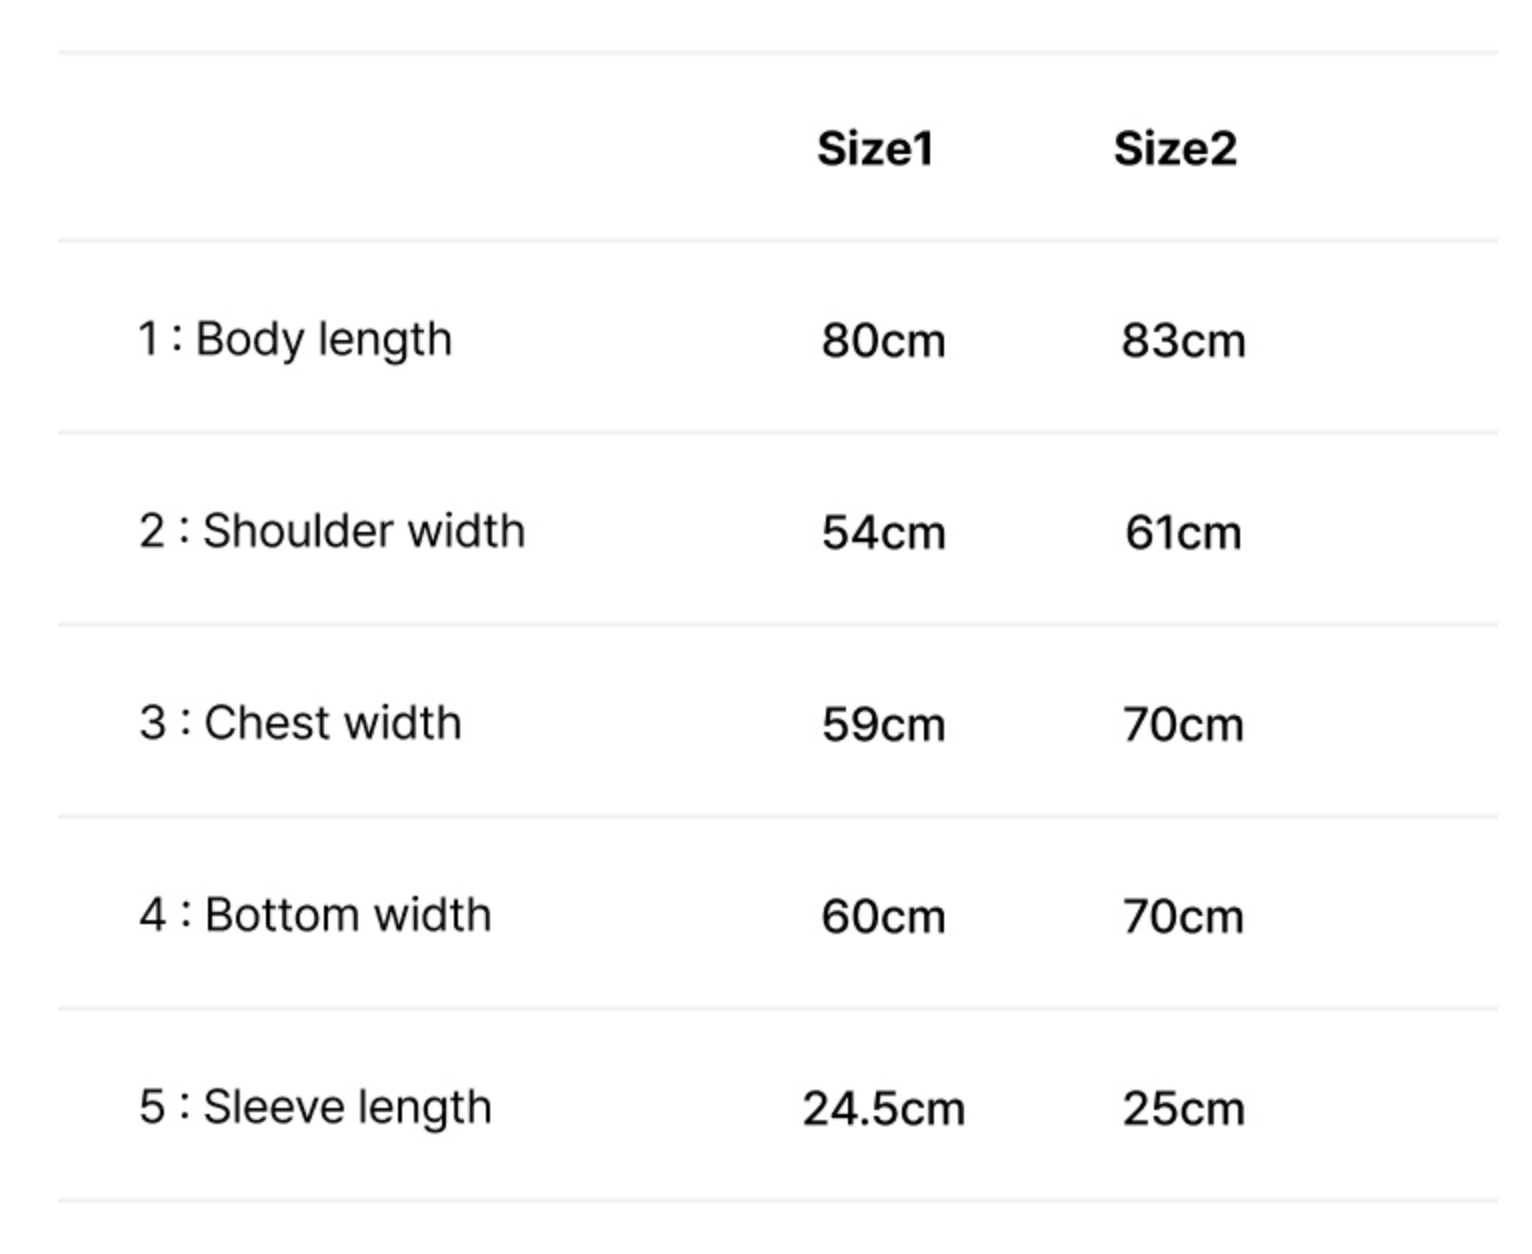
Task: Click the number 1 before Body length
Action: [x=148, y=339]
